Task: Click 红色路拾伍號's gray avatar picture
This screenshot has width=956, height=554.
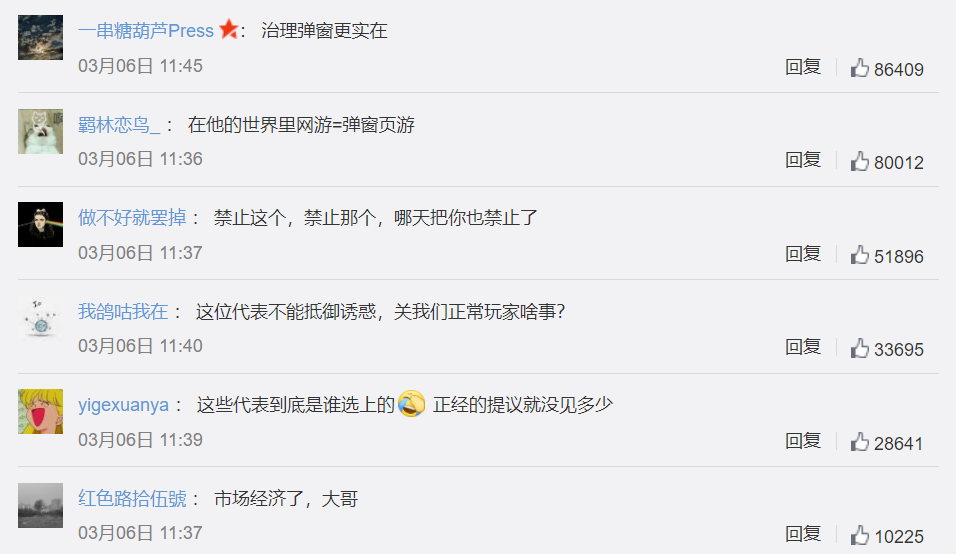Action: coord(40,505)
